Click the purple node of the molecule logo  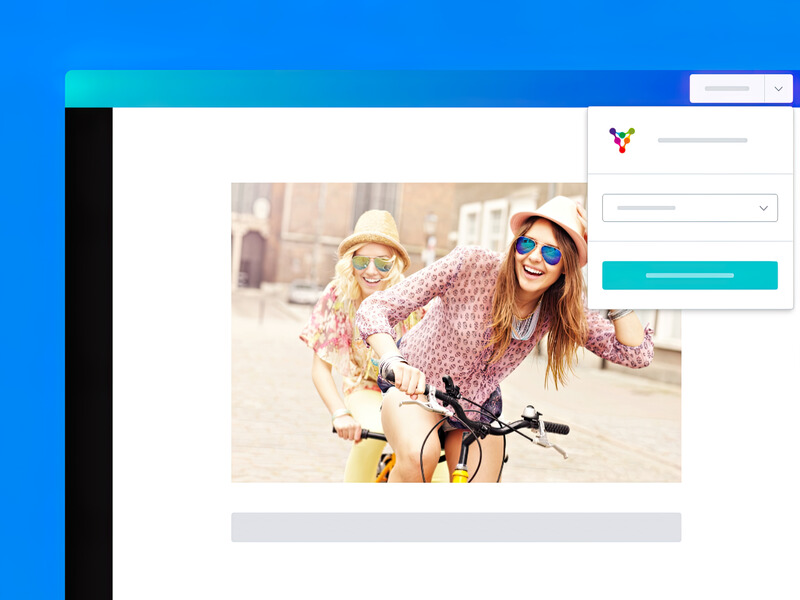point(612,130)
